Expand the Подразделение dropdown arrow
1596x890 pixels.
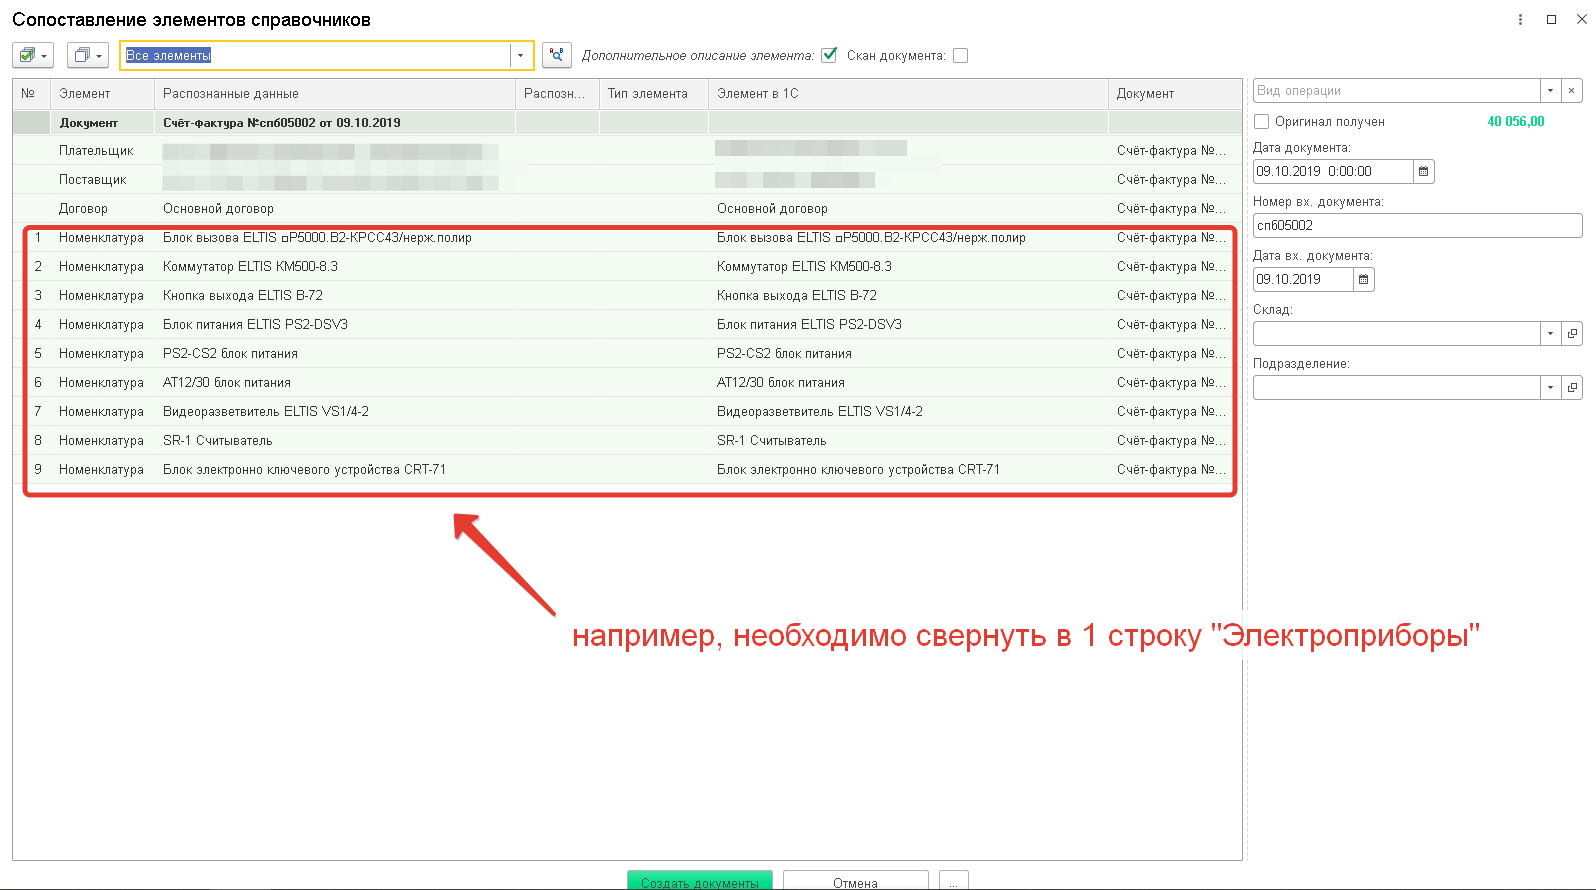pos(1550,388)
